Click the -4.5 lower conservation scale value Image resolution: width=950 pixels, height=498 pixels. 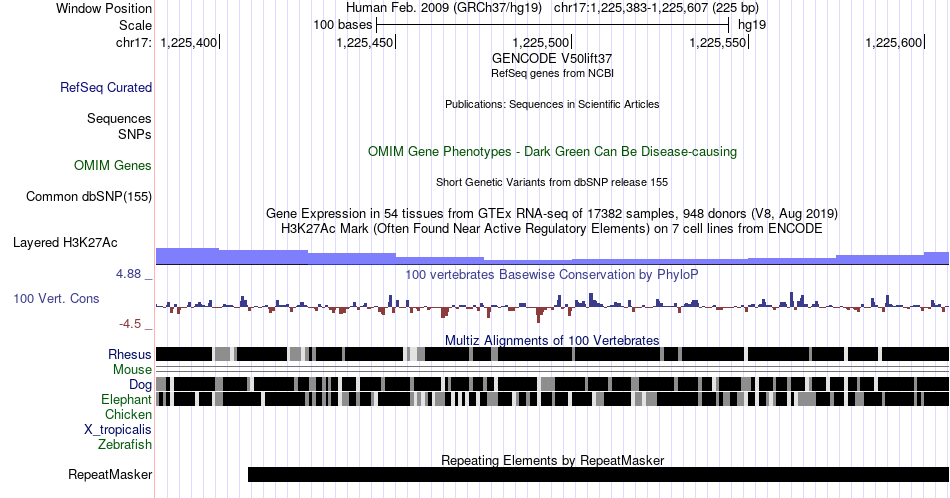coord(130,324)
